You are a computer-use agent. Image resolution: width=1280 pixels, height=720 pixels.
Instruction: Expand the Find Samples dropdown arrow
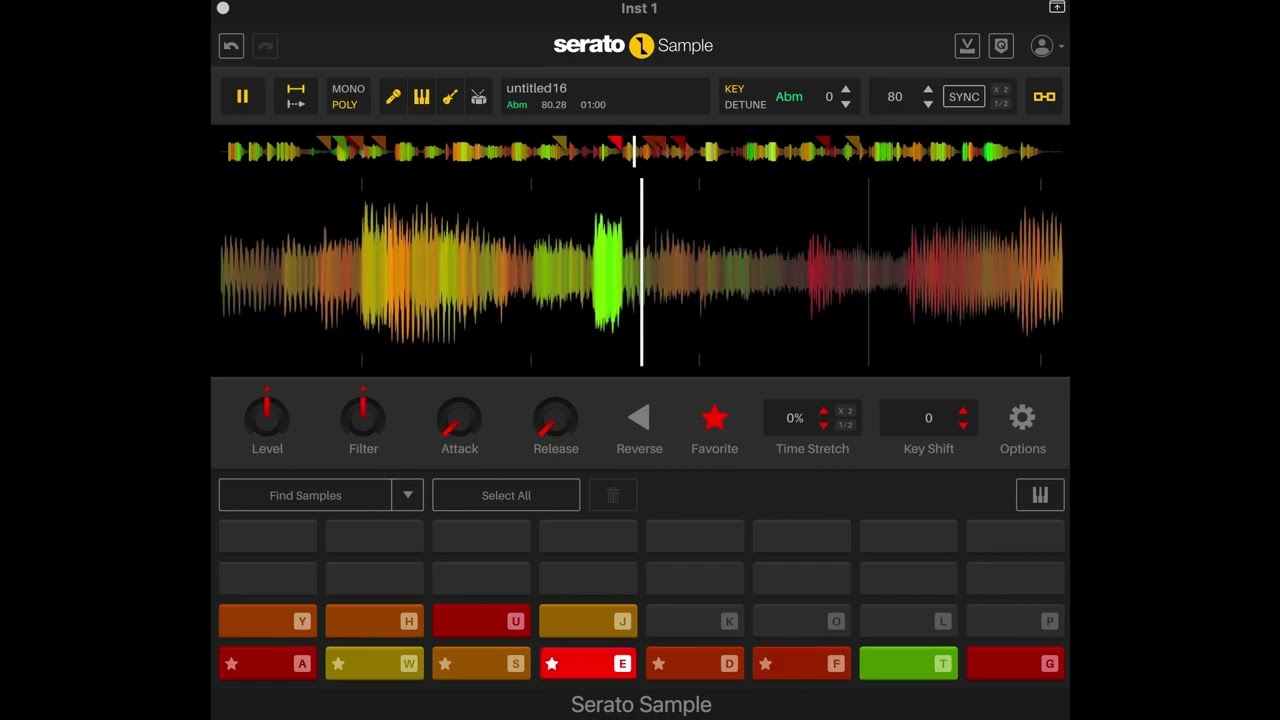(x=408, y=495)
